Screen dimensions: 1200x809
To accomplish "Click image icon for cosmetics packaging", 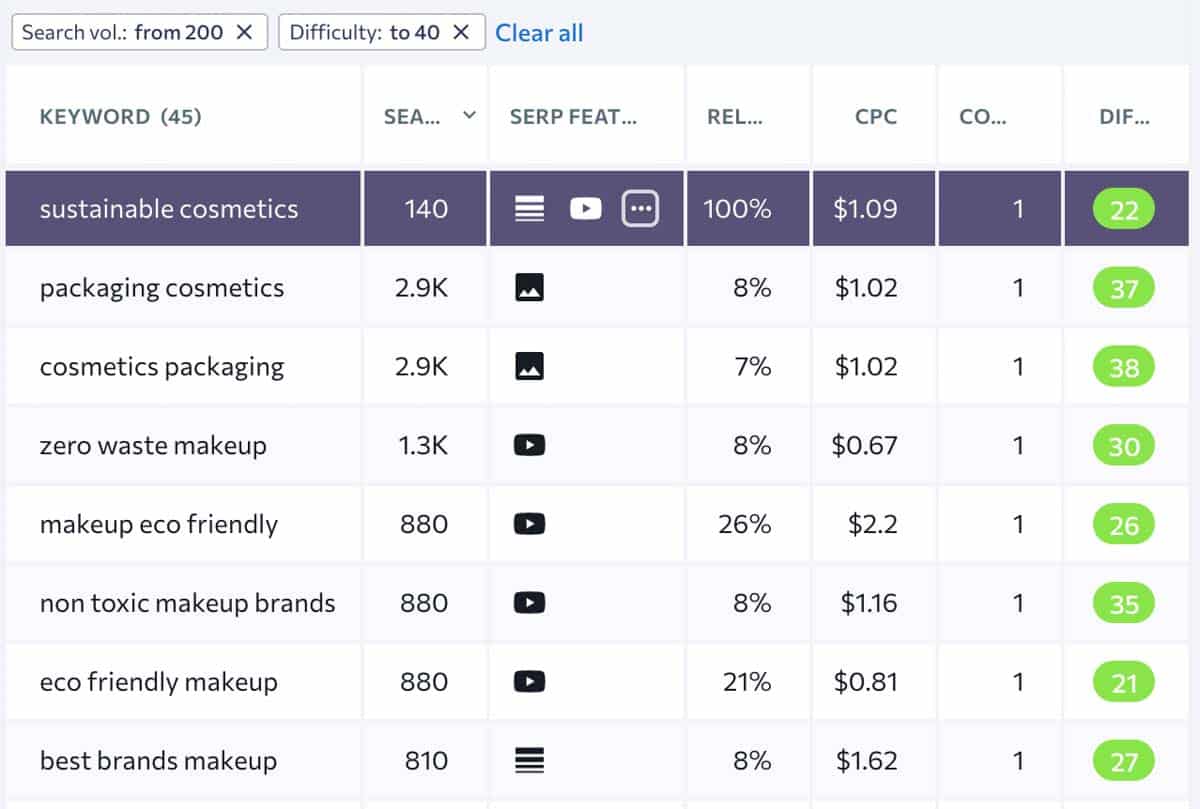I will click(529, 367).
